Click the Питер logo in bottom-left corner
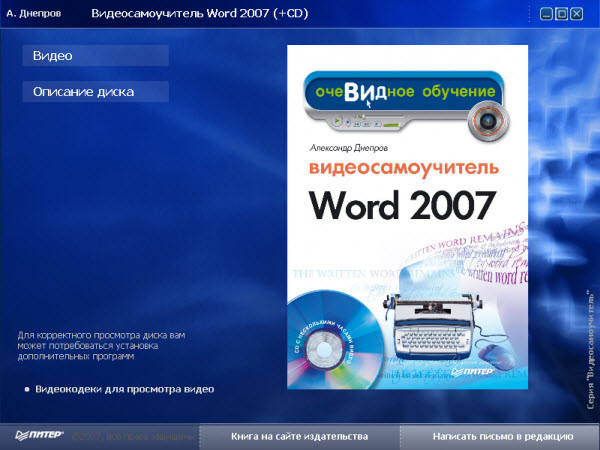600x450 pixels. [x=39, y=436]
